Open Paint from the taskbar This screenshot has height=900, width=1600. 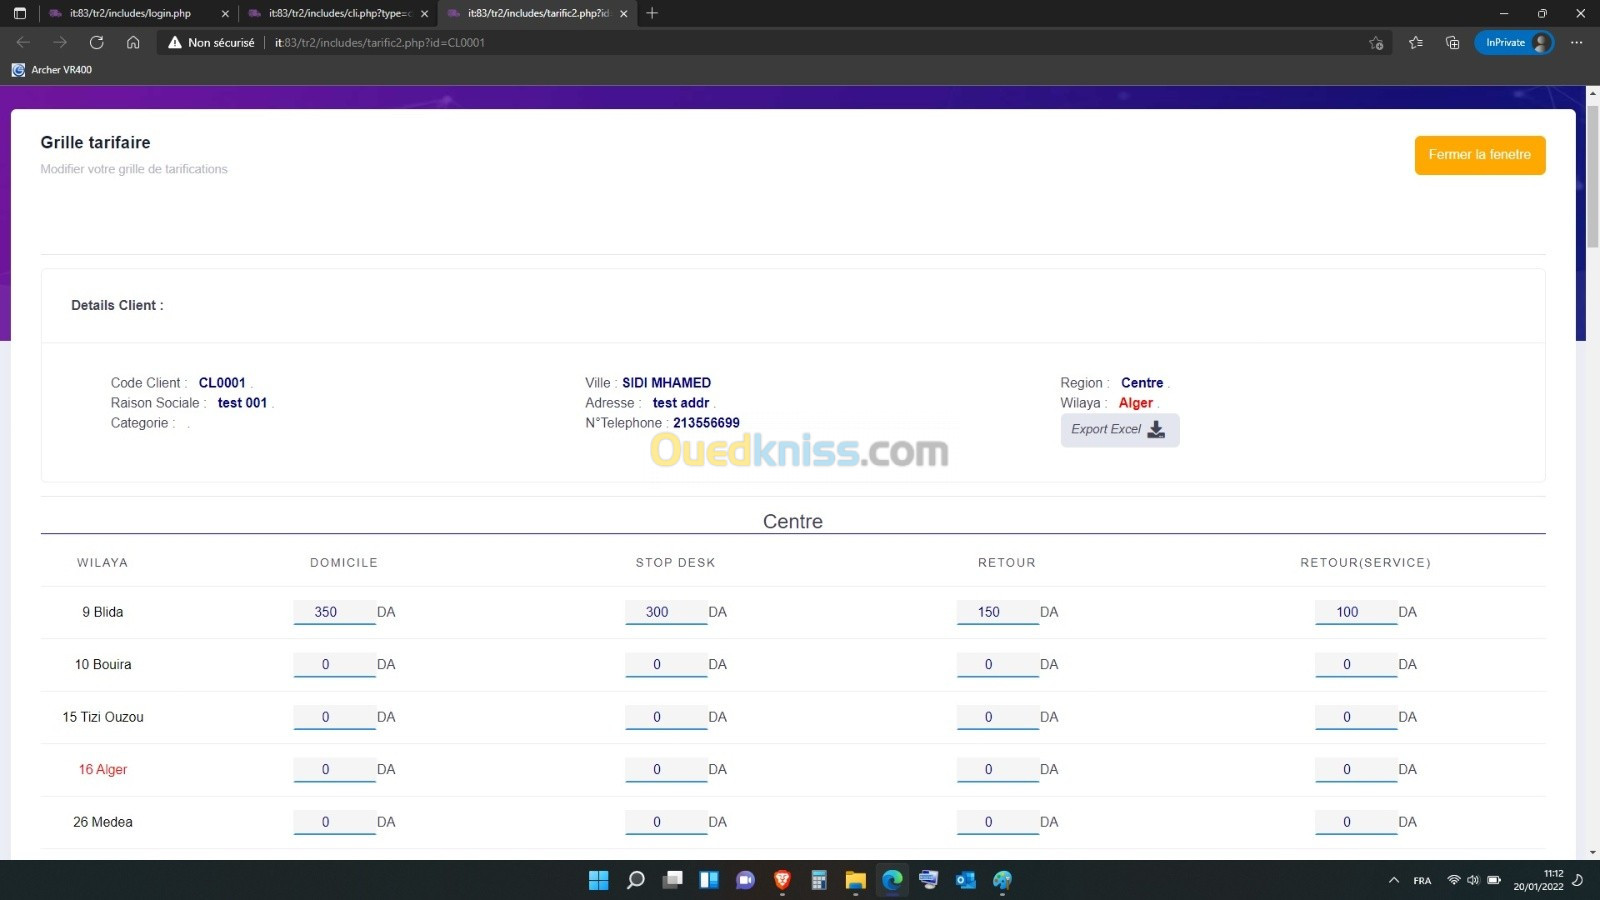(1002, 880)
